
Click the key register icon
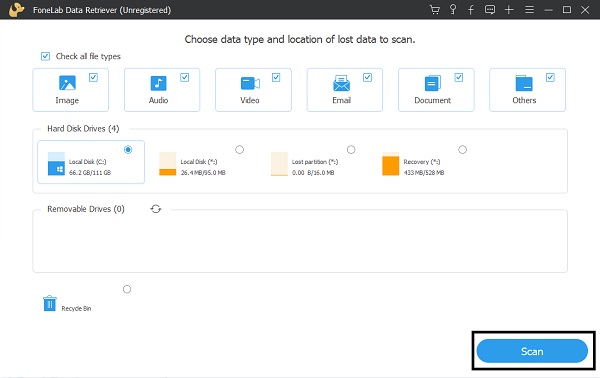click(x=453, y=10)
